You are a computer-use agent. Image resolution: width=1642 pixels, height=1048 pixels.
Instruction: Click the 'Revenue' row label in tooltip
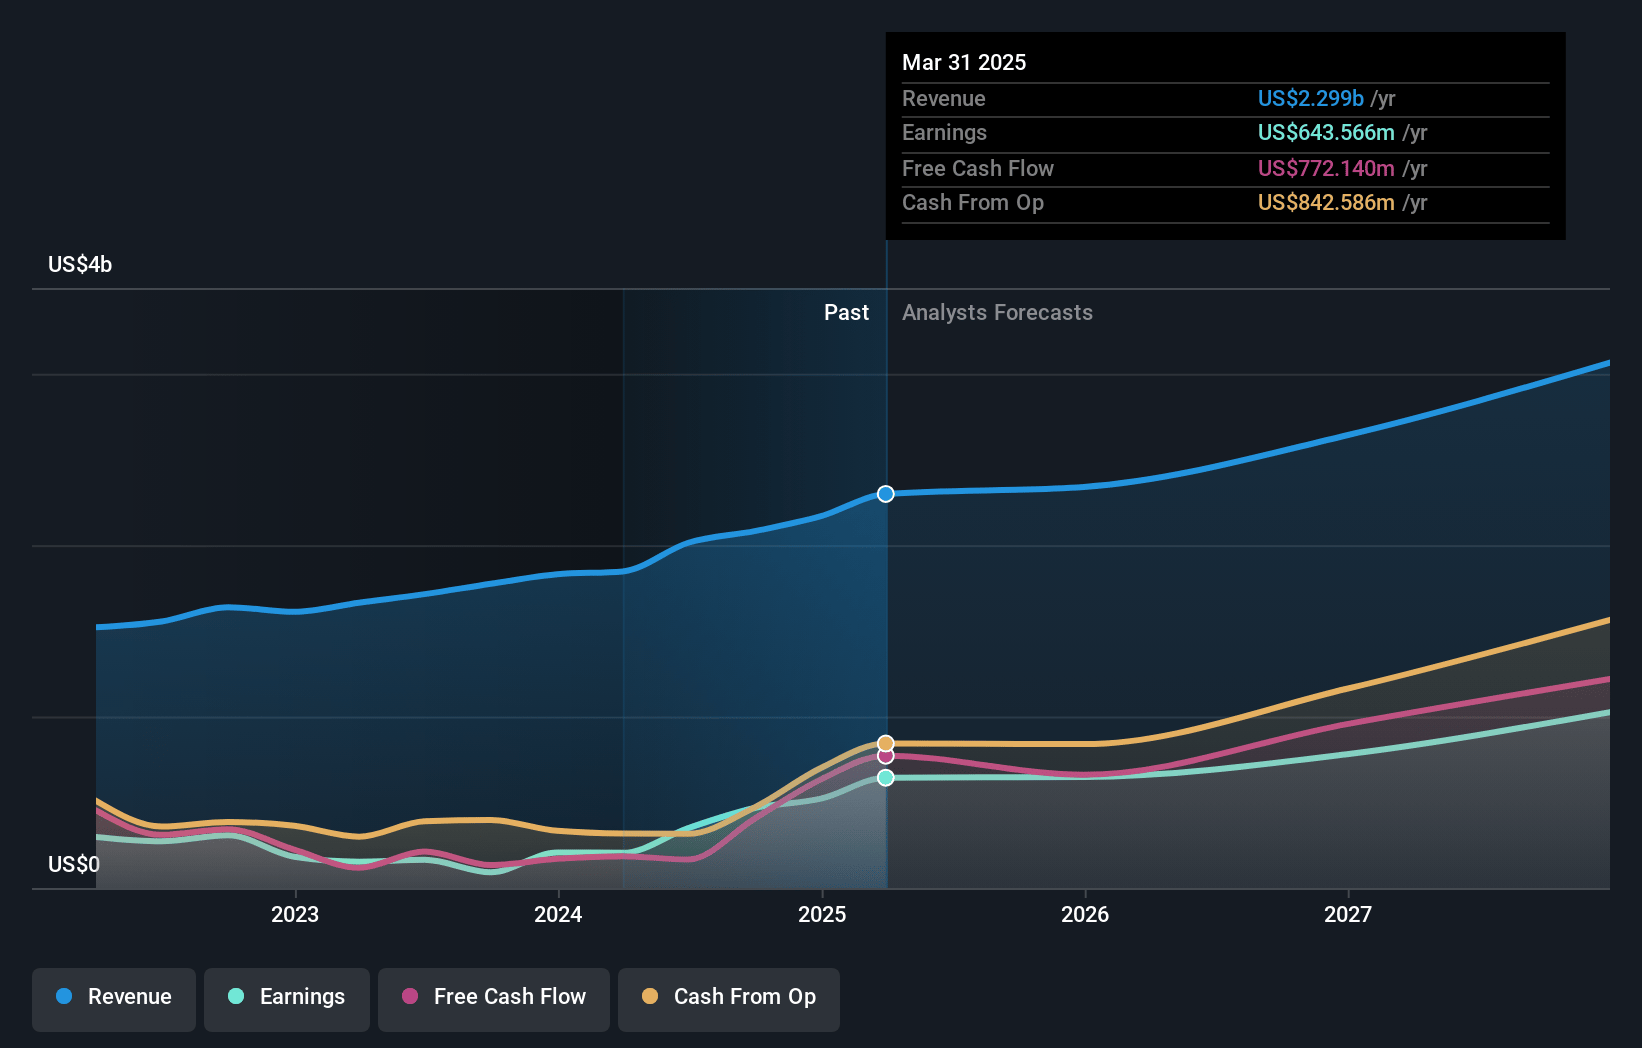point(944,98)
